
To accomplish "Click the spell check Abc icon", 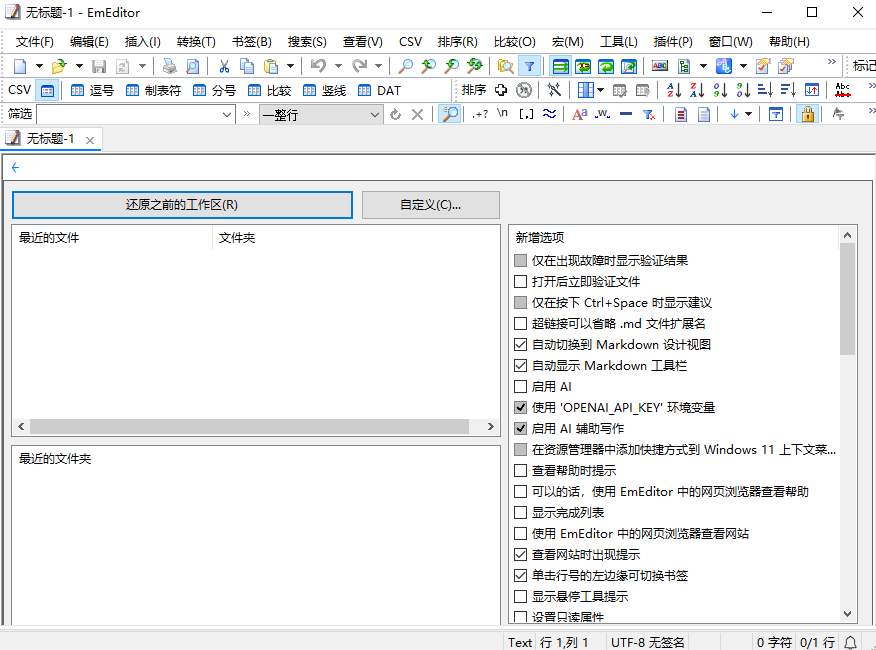I will point(842,89).
